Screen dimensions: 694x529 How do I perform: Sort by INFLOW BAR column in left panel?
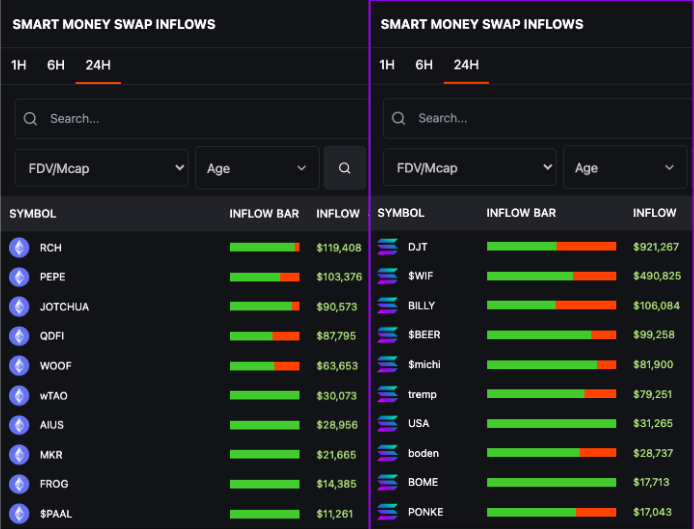[x=264, y=214]
